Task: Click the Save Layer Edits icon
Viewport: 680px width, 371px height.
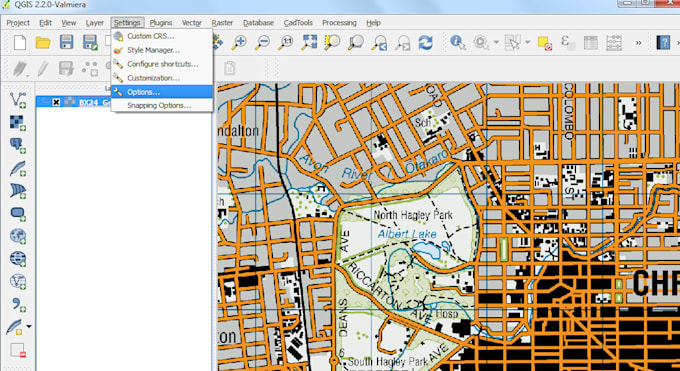Action: (x=66, y=69)
